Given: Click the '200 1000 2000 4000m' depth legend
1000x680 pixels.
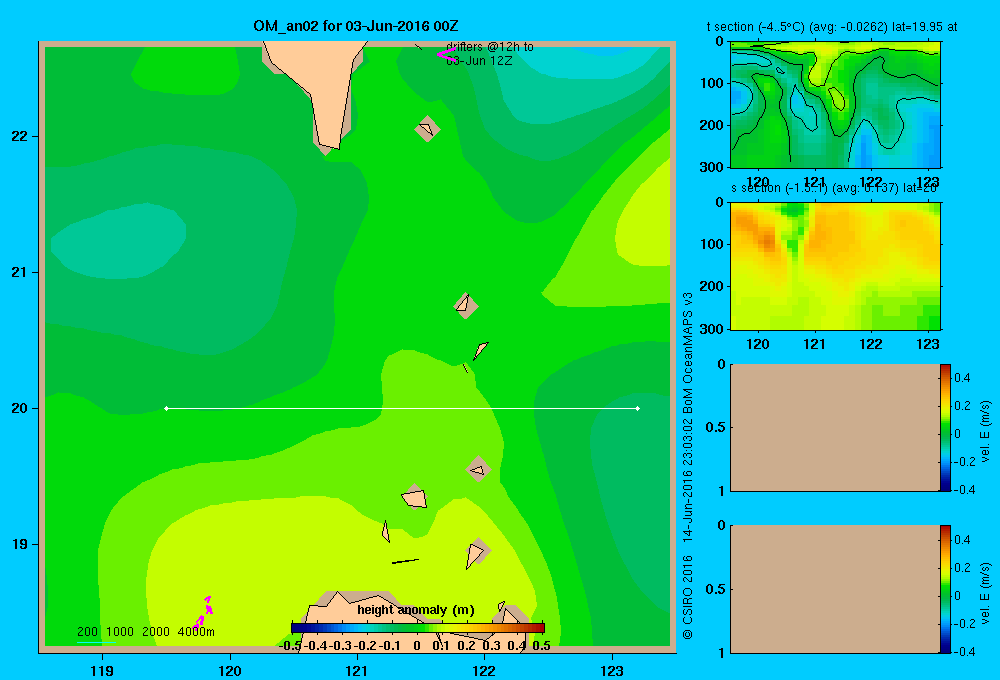Looking at the screenshot, I should click(x=145, y=632).
